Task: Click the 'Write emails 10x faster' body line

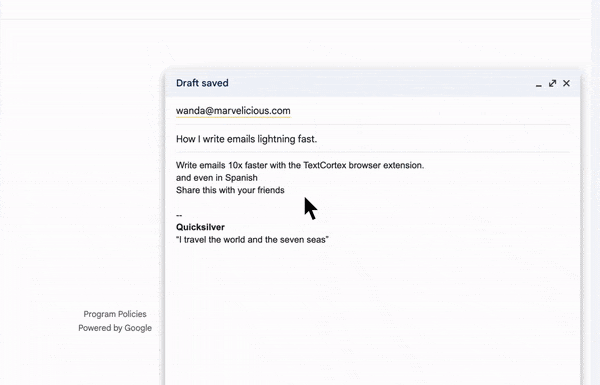Action: 300,165
